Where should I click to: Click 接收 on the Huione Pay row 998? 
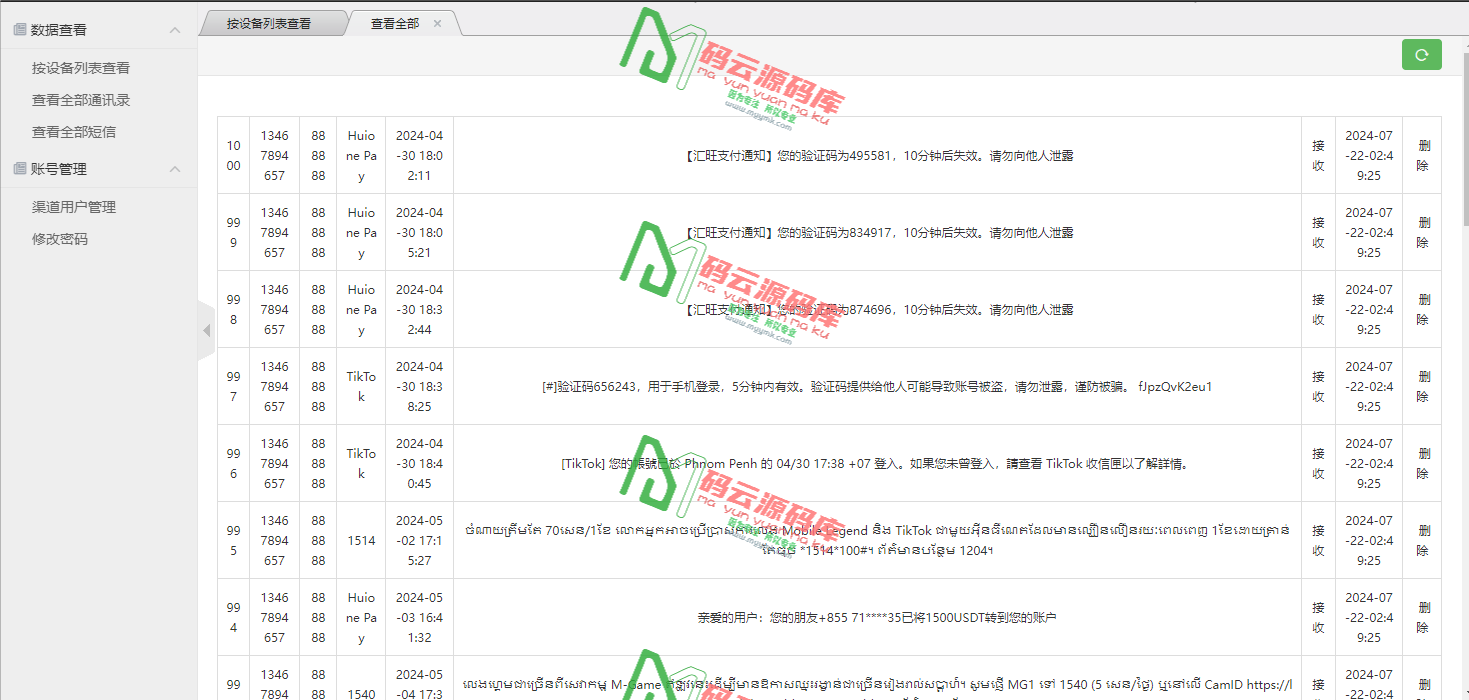tap(1318, 309)
